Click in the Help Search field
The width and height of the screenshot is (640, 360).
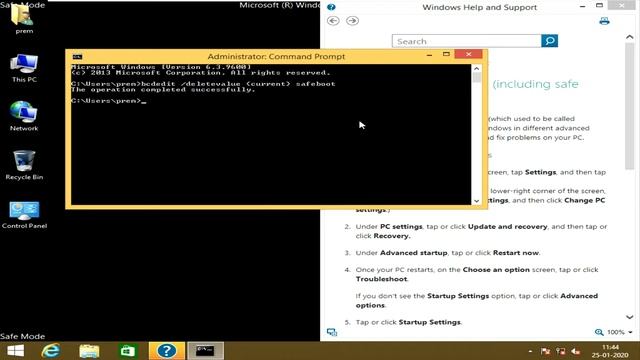(467, 41)
